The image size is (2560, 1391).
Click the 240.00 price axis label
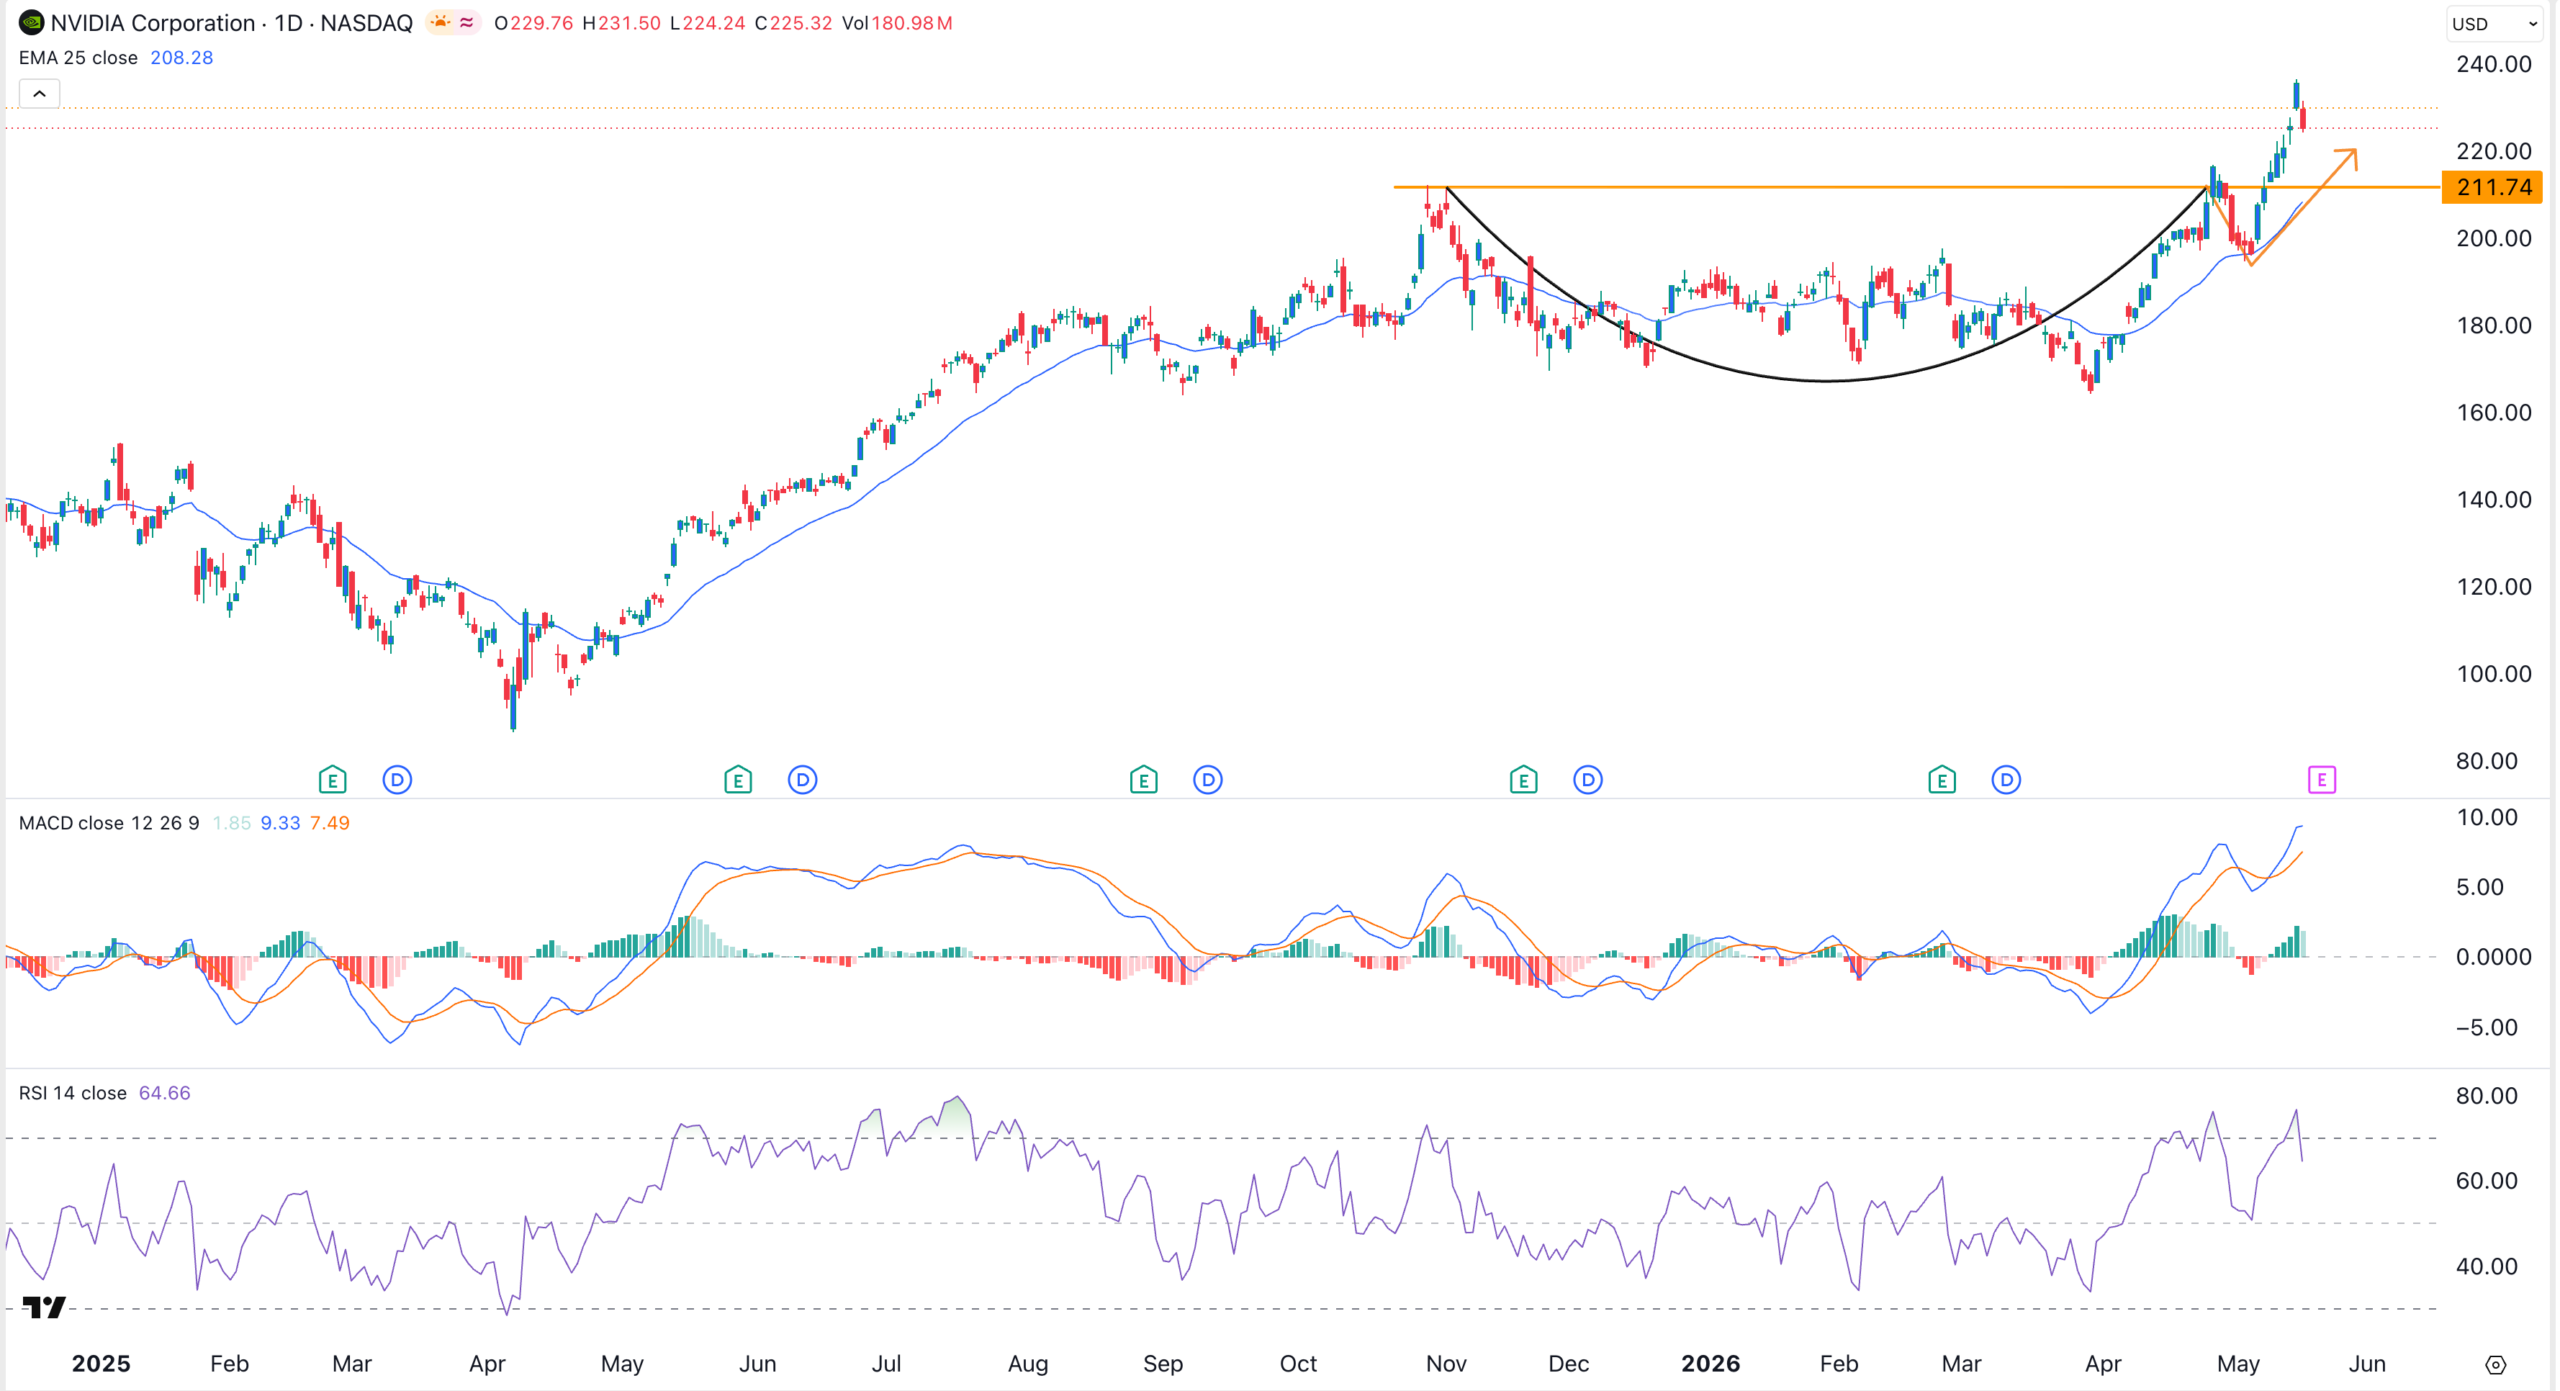pyautogui.click(x=2494, y=64)
